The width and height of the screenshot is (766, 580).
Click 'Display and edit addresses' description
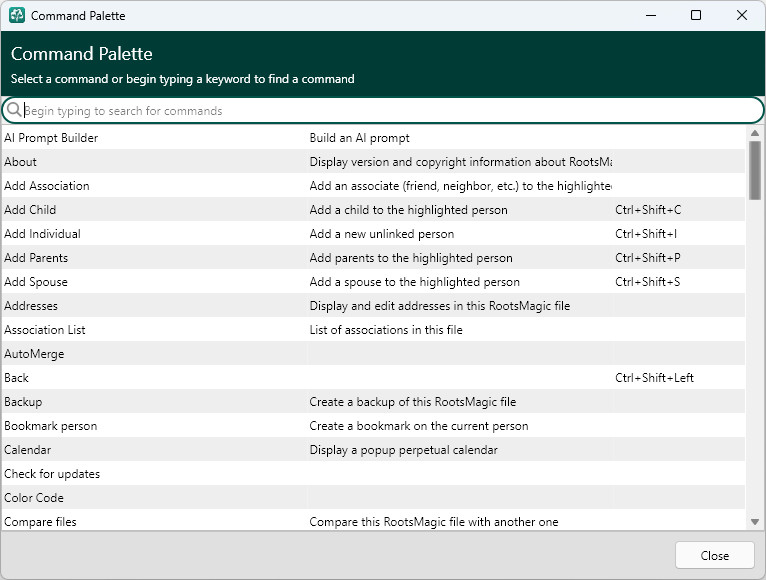tap(440, 305)
